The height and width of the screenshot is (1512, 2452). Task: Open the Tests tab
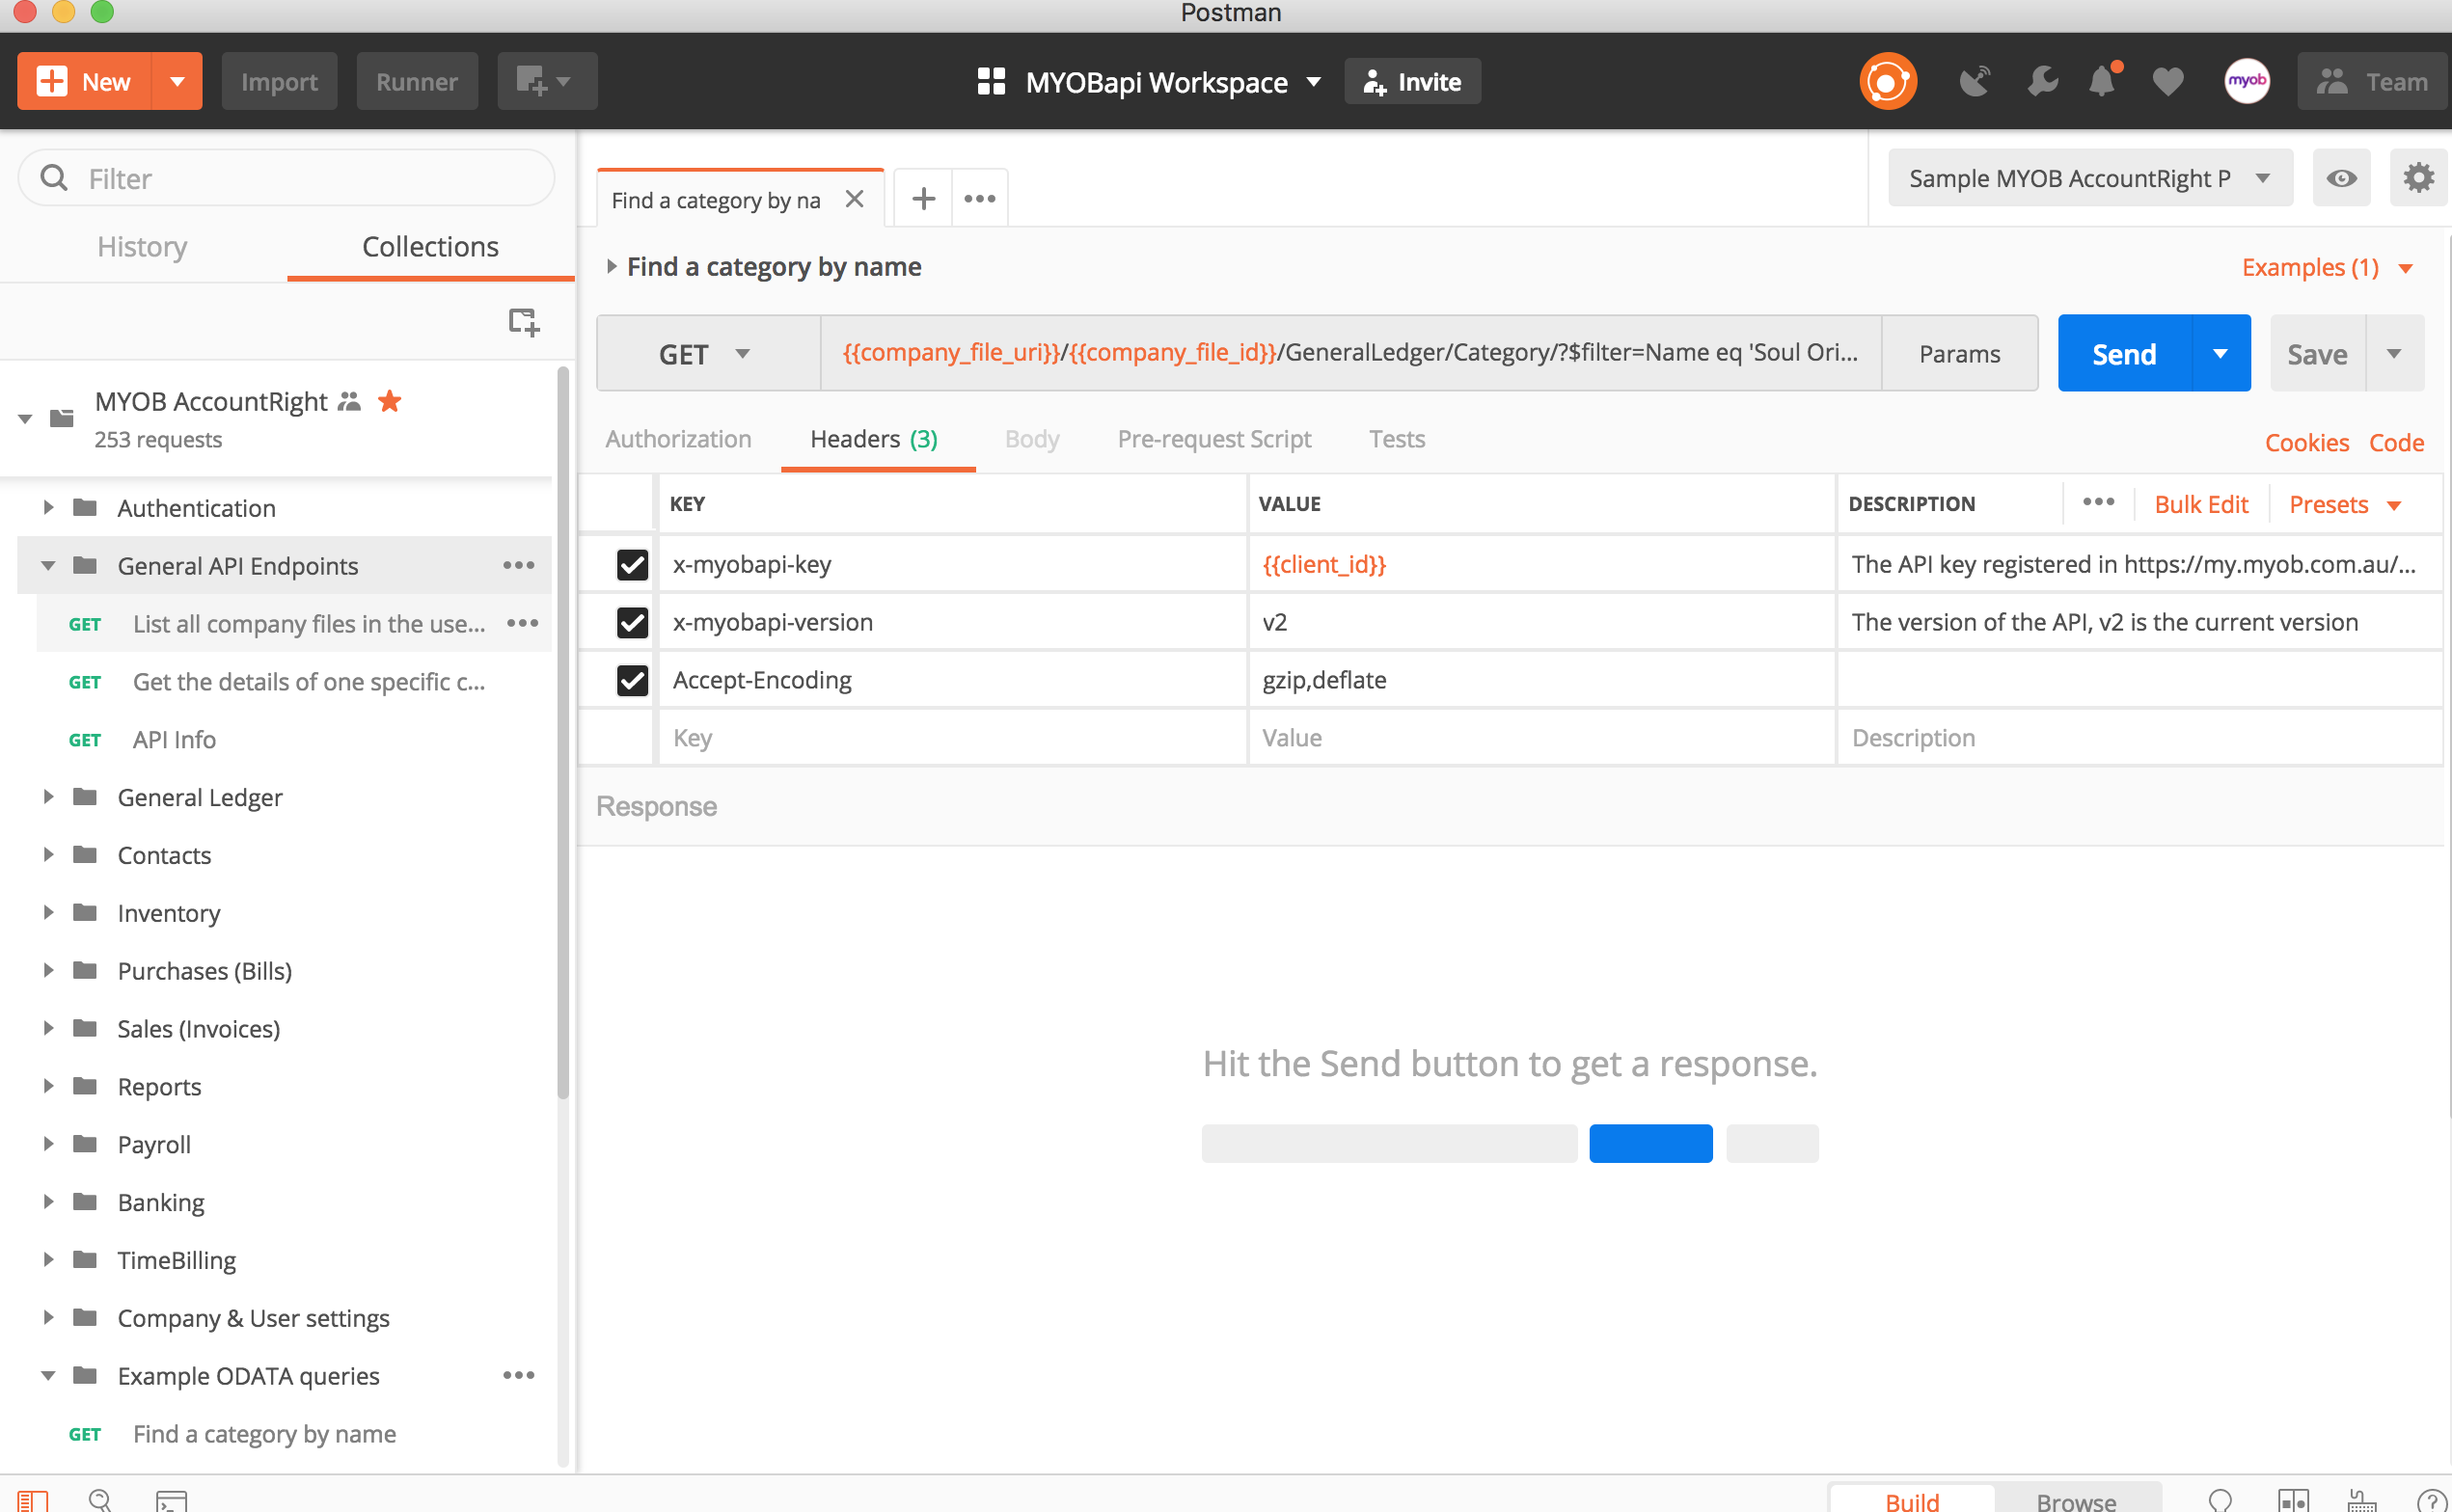point(1396,438)
